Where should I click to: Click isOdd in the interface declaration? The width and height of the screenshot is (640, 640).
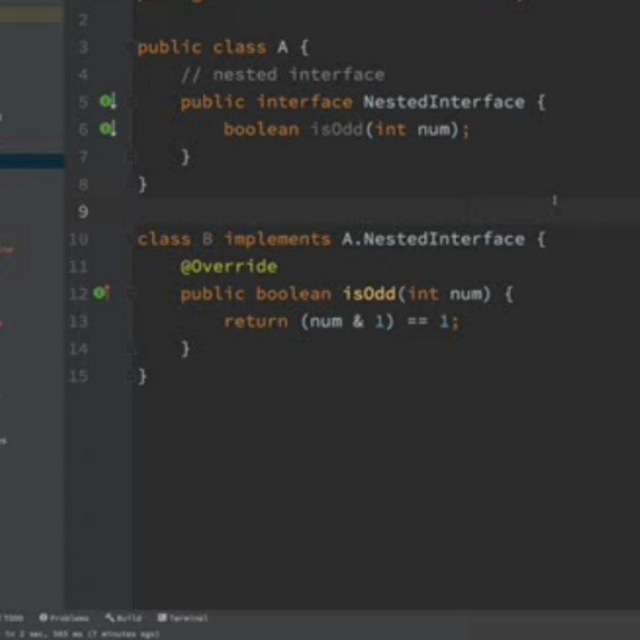point(336,129)
